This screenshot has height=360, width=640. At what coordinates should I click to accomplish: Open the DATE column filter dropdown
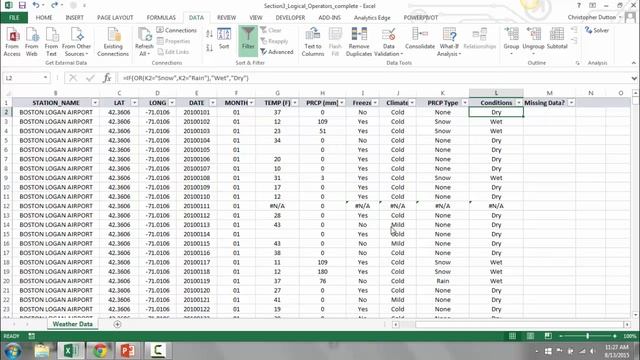[x=213, y=102]
